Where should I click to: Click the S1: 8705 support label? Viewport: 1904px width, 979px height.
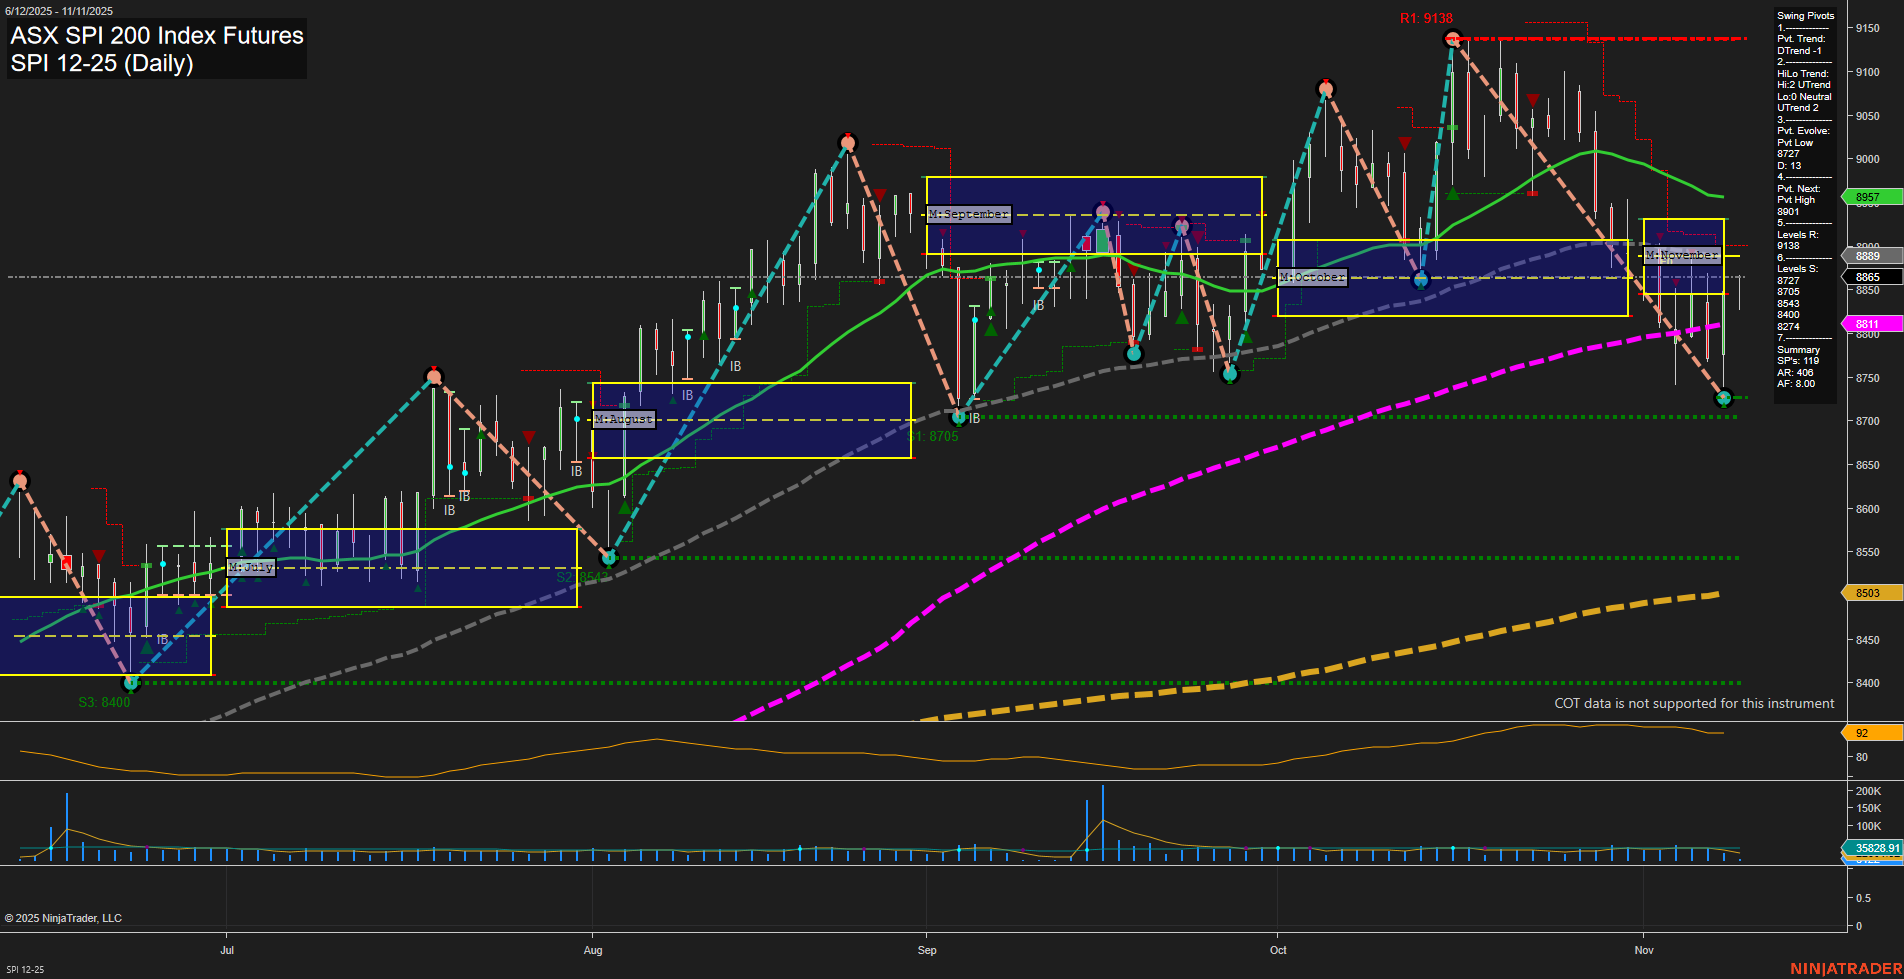[932, 437]
